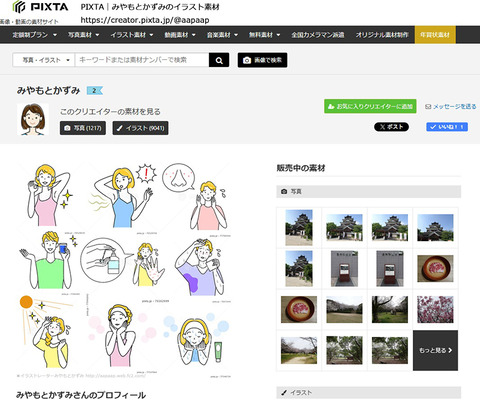Click the creator avatar portrait
Image resolution: width=480 pixels, height=400 pixels.
(33, 119)
